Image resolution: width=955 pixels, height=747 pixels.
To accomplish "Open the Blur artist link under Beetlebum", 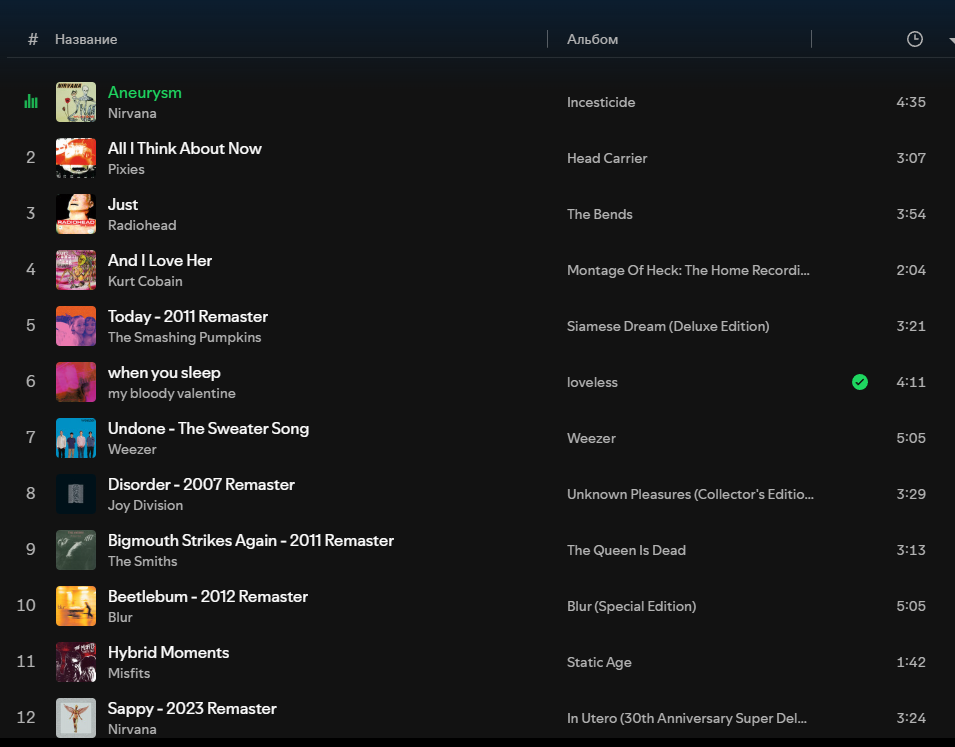I will click(120, 618).
